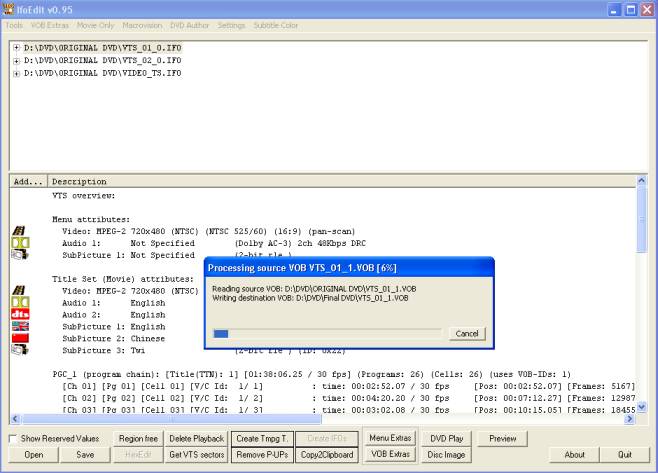The height and width of the screenshot is (473, 658).
Task: Open the Subtitle Color menu
Action: (x=276, y=26)
